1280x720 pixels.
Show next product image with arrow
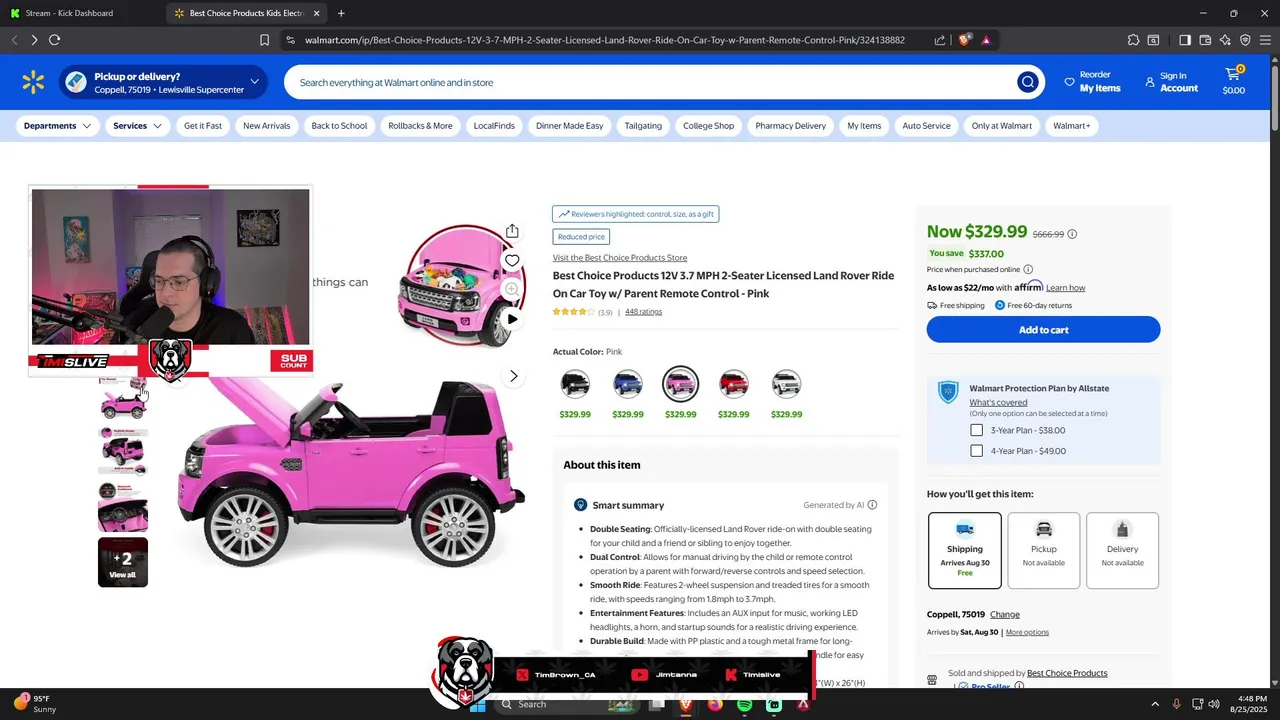point(514,376)
